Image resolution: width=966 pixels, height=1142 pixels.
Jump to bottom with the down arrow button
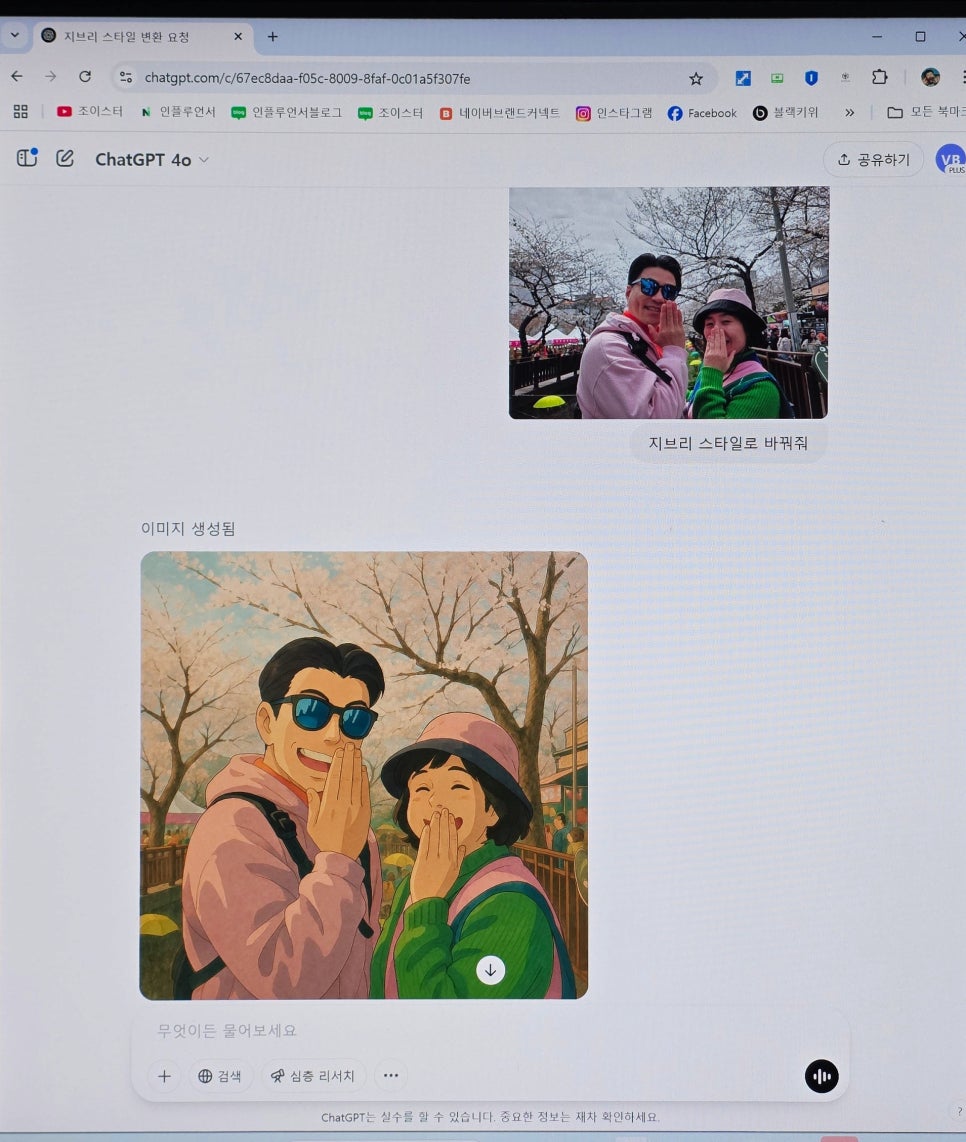[x=490, y=970]
